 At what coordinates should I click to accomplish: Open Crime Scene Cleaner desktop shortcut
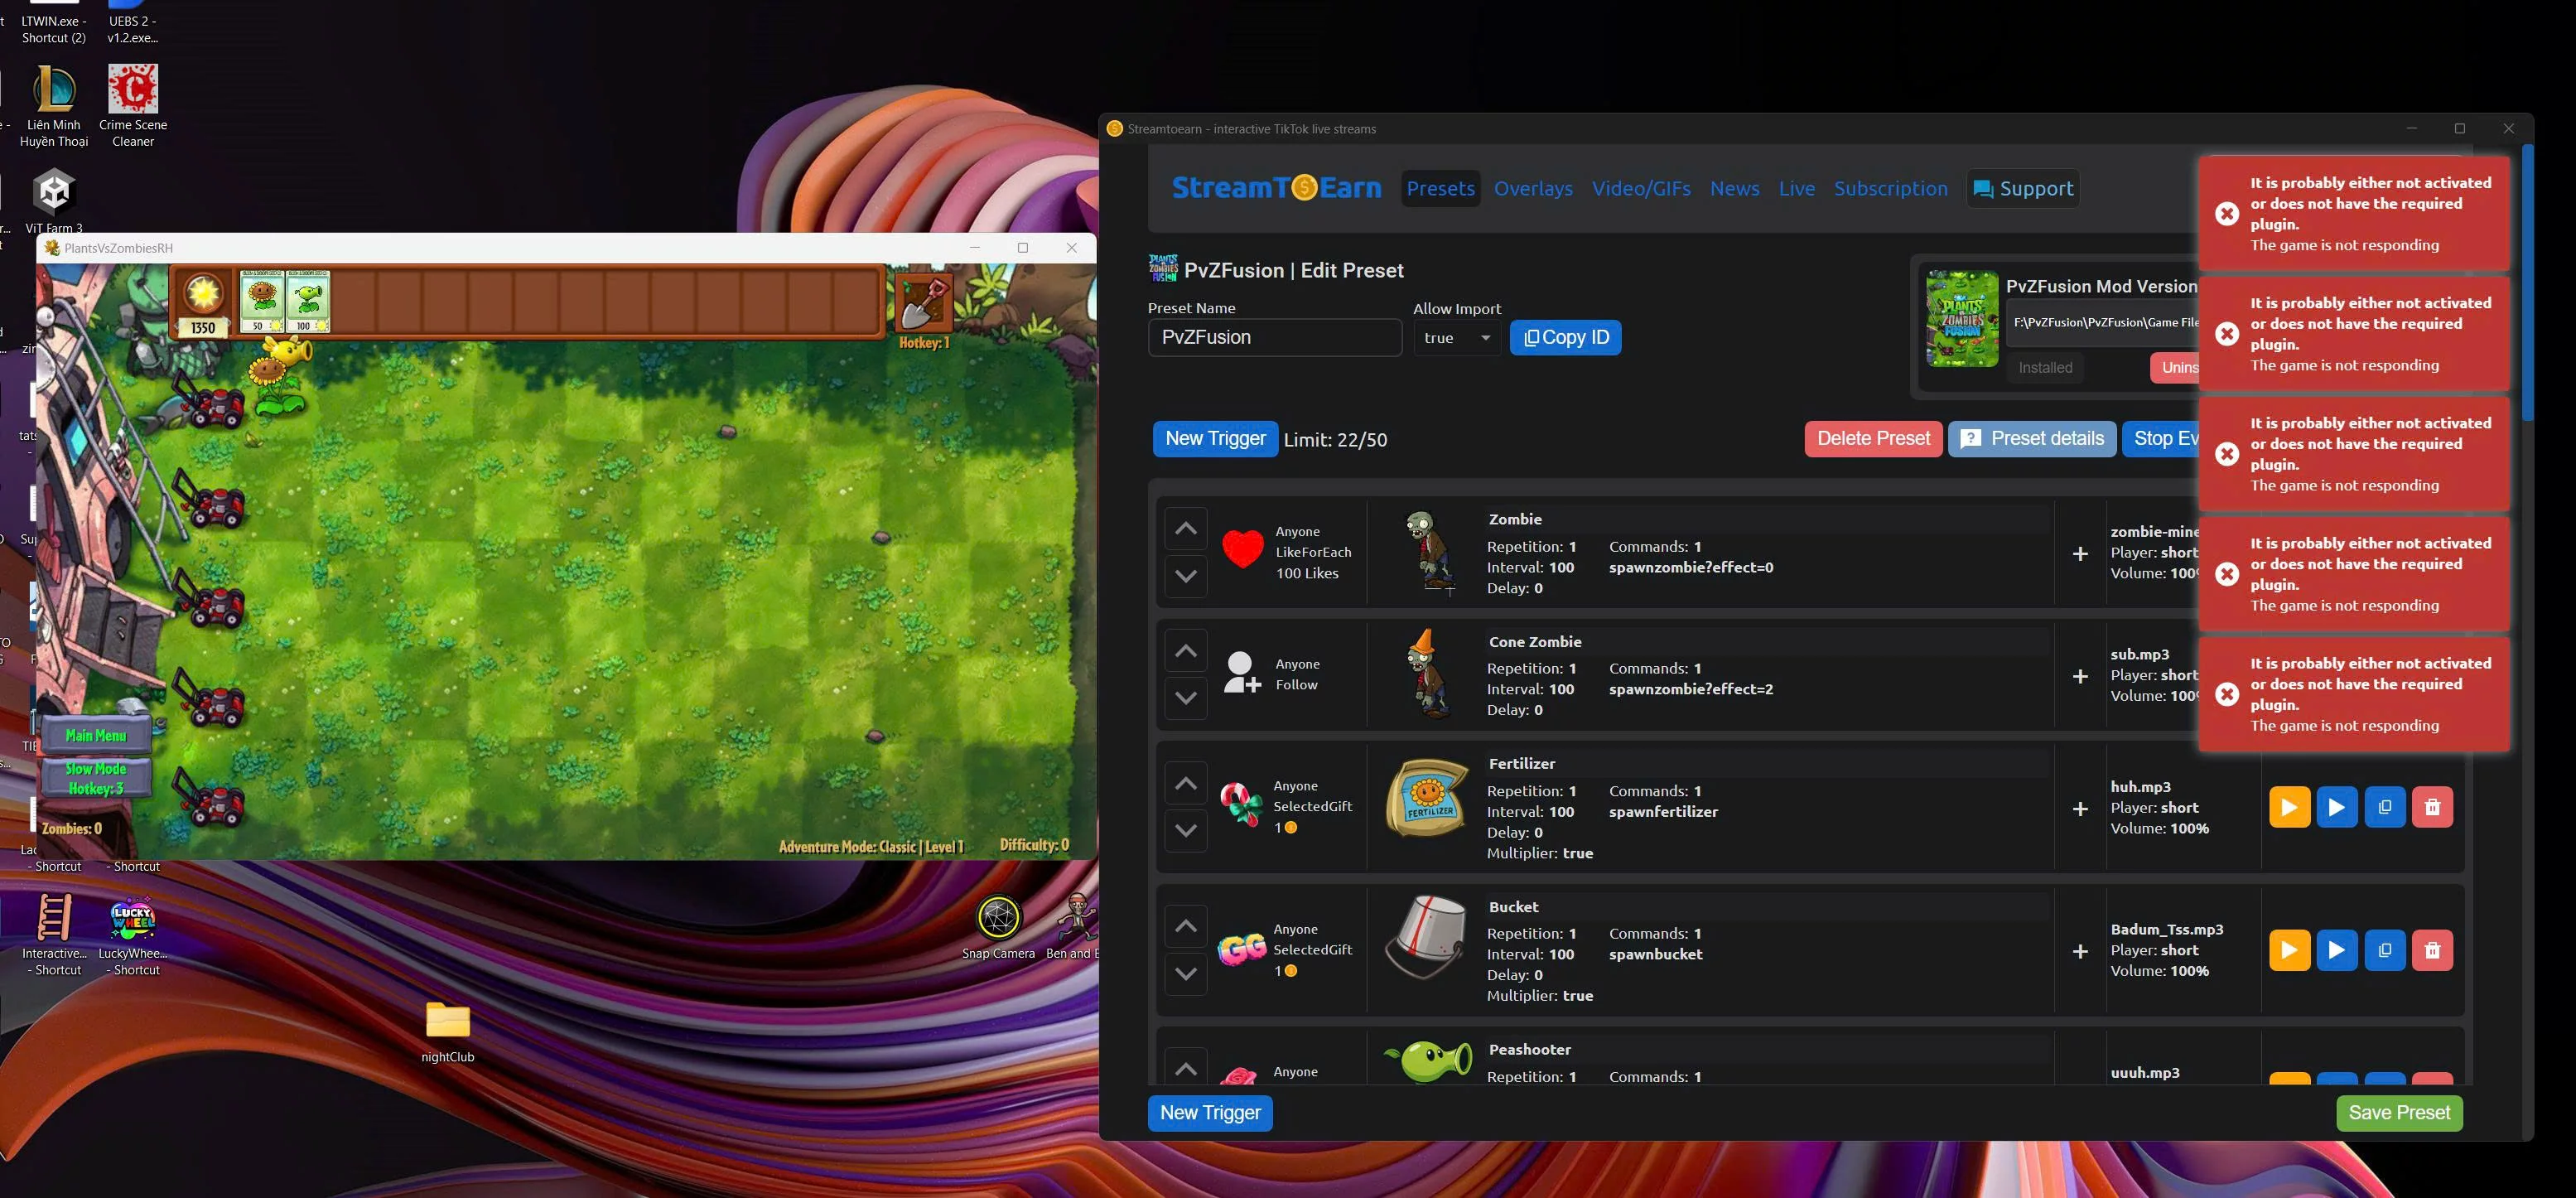click(x=133, y=105)
